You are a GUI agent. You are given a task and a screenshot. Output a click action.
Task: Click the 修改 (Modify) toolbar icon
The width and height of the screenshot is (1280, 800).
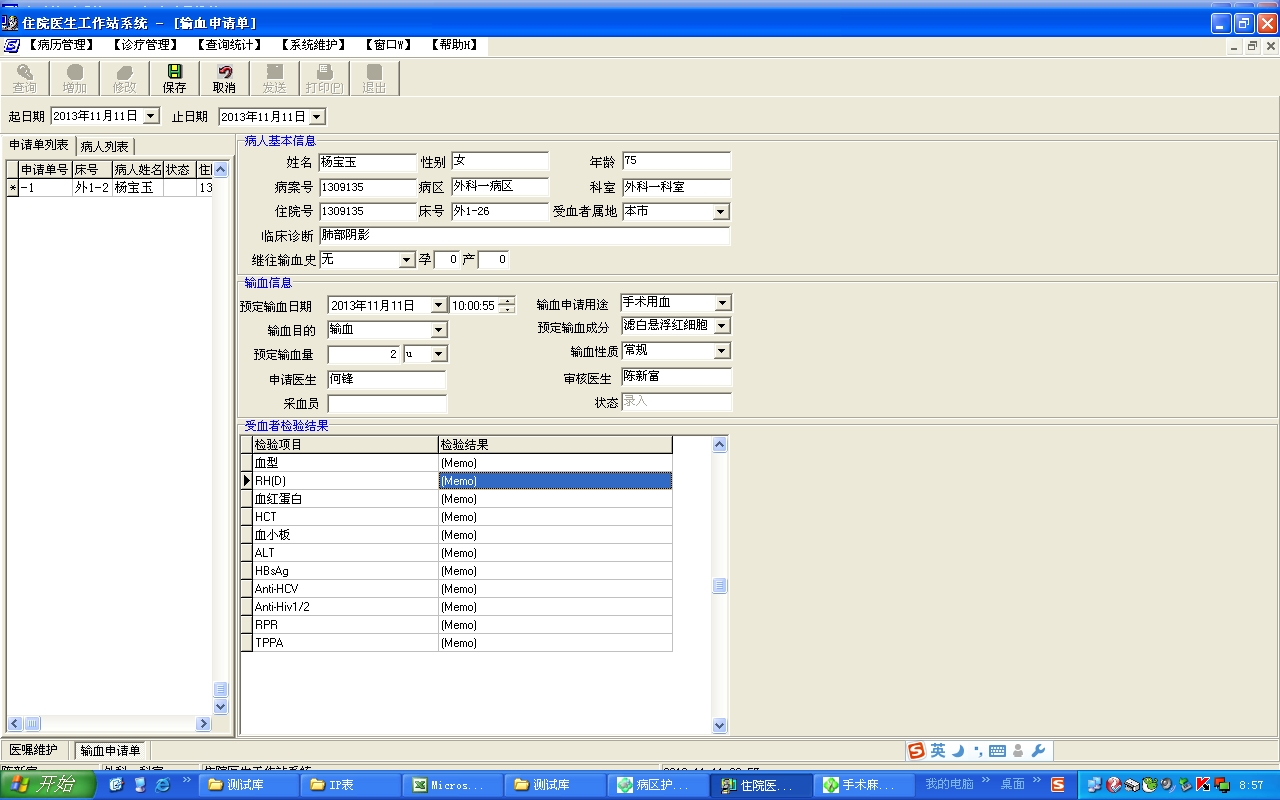point(124,78)
